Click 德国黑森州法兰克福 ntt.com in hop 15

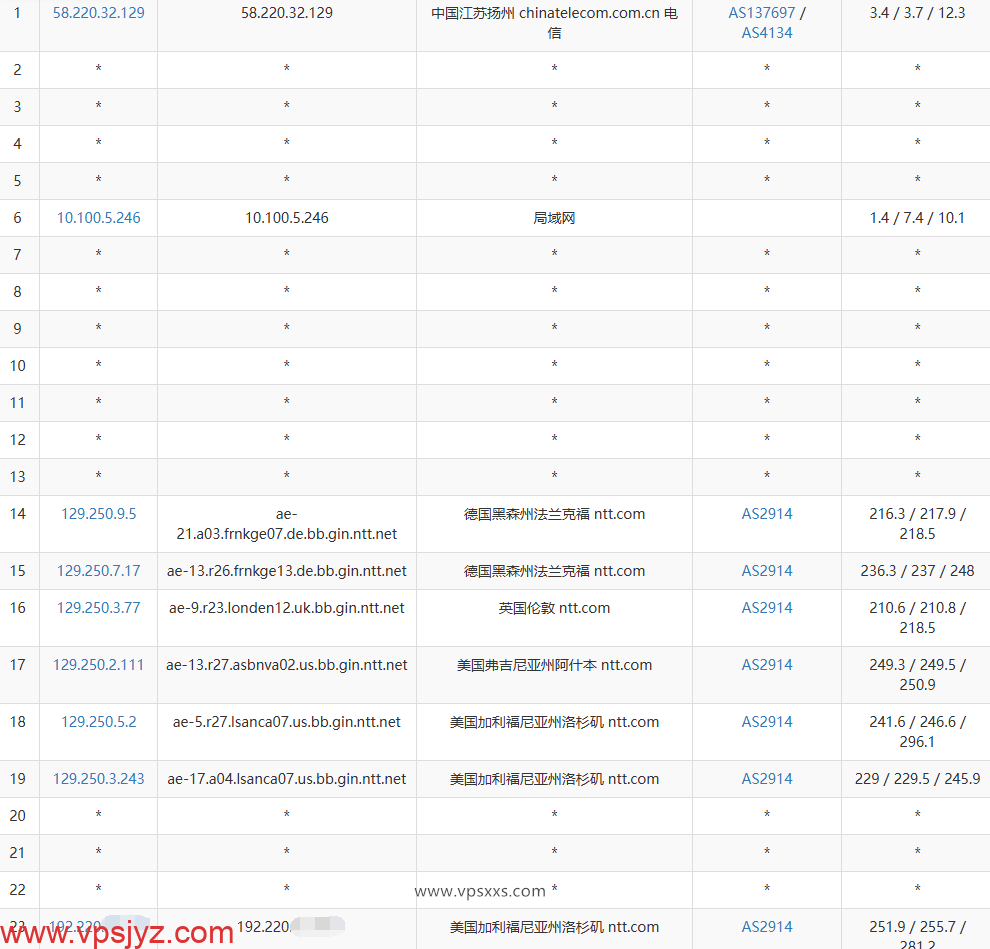(554, 571)
